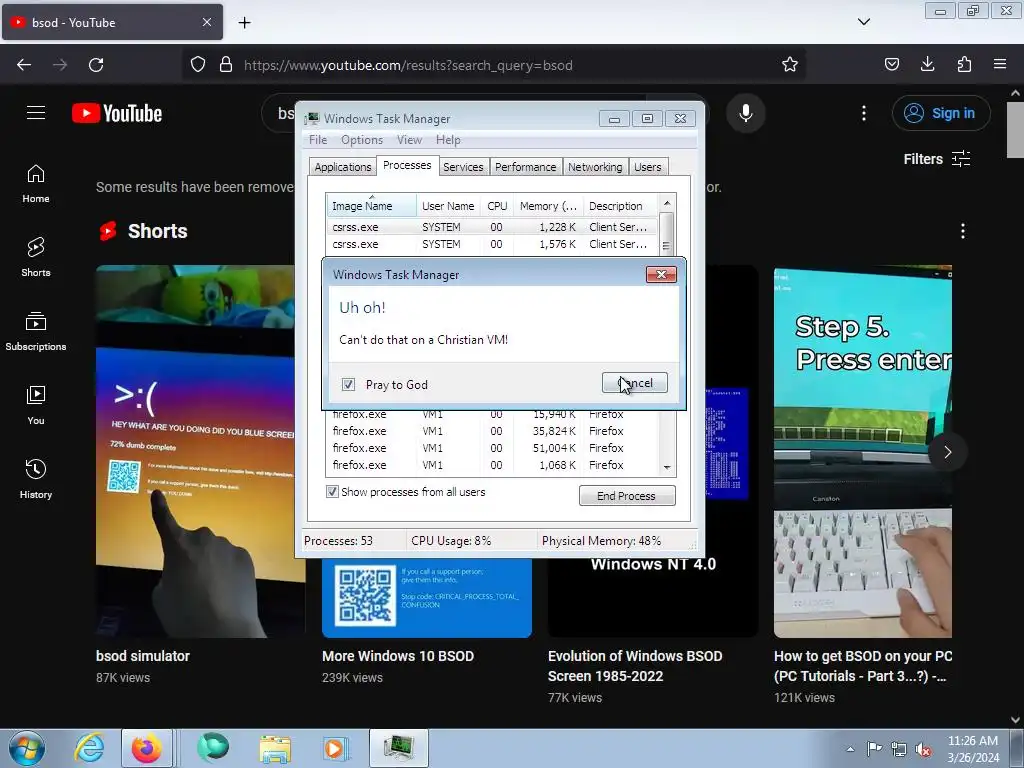Go back with the Firefox back arrow
The width and height of the screenshot is (1024, 768).
tap(24, 65)
